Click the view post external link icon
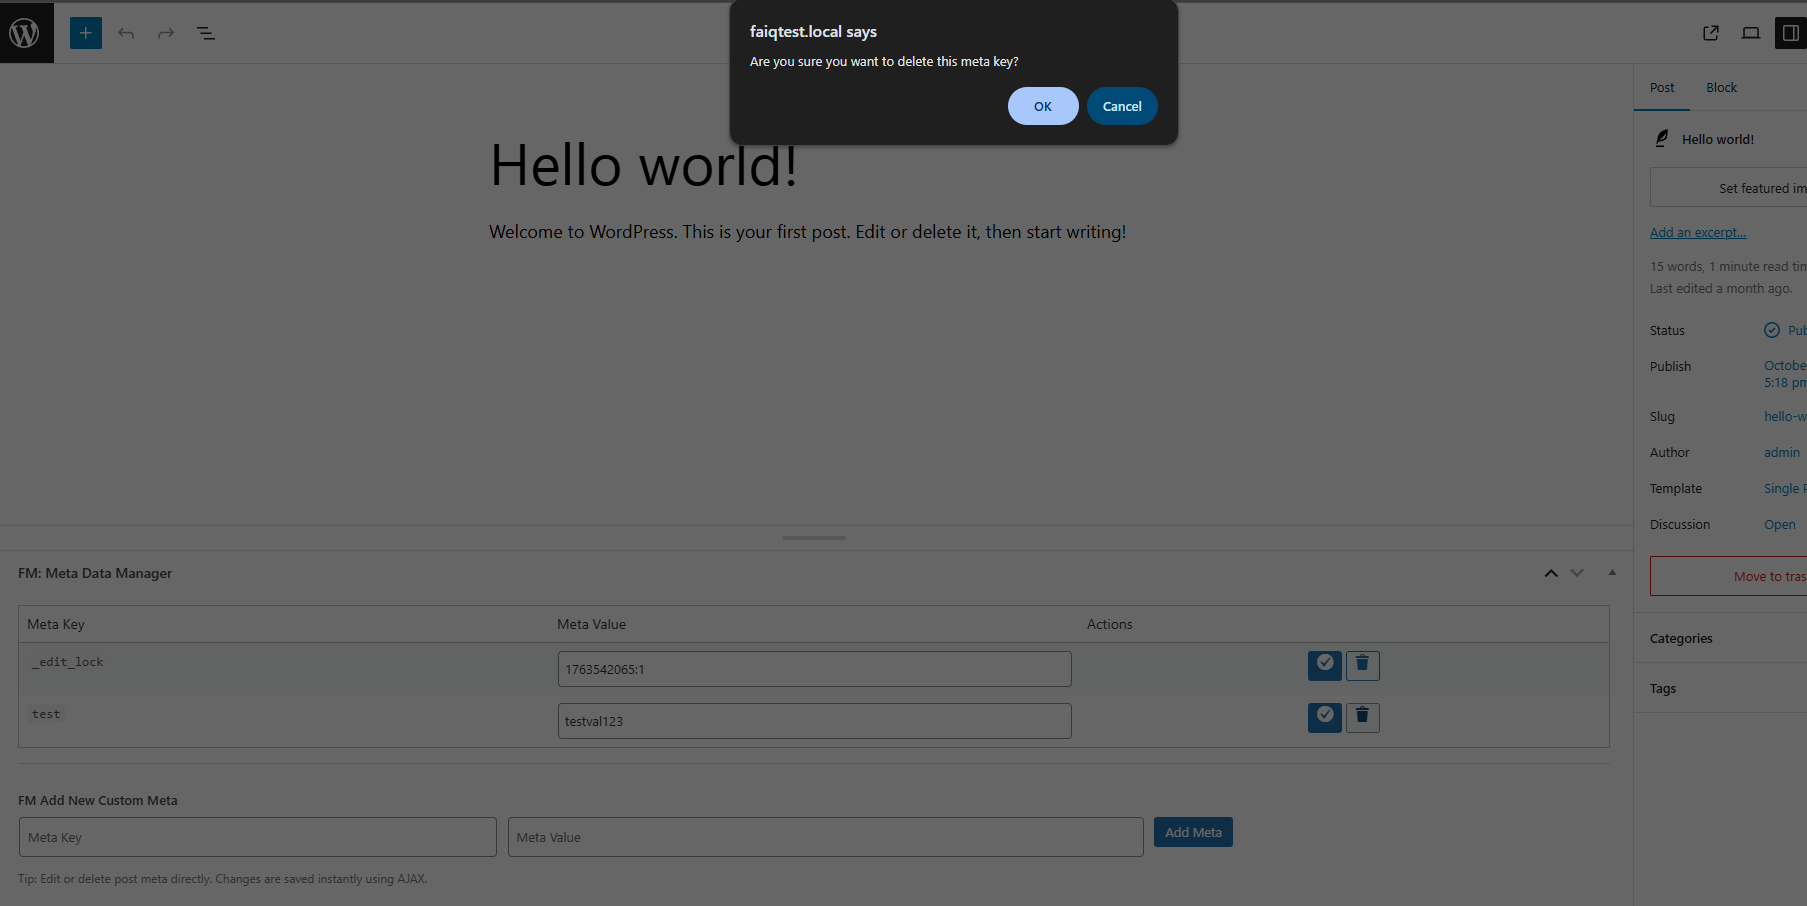 (x=1710, y=32)
